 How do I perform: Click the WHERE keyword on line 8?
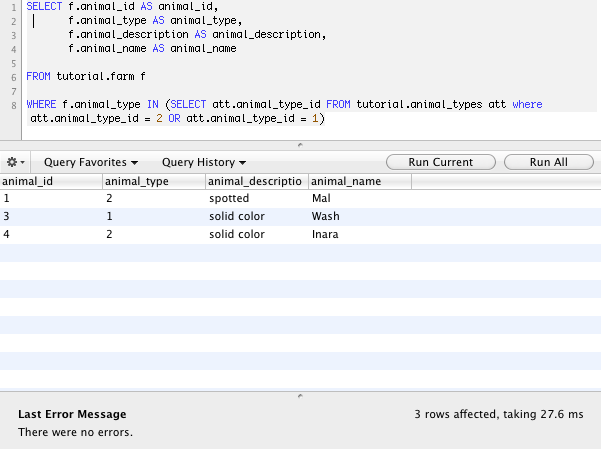pos(41,104)
